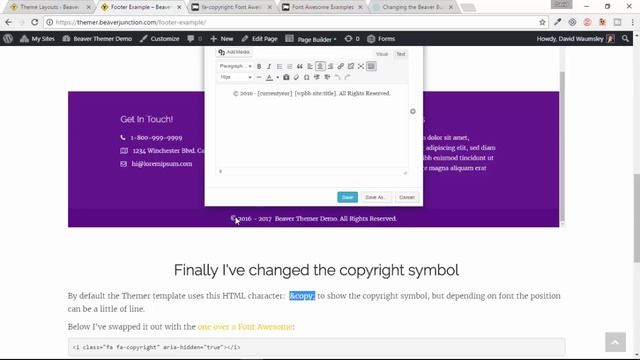Image resolution: width=640 pixels, height=360 pixels.
Task: Open the Beaver Themer Demo site menu
Action: [x=97, y=39]
